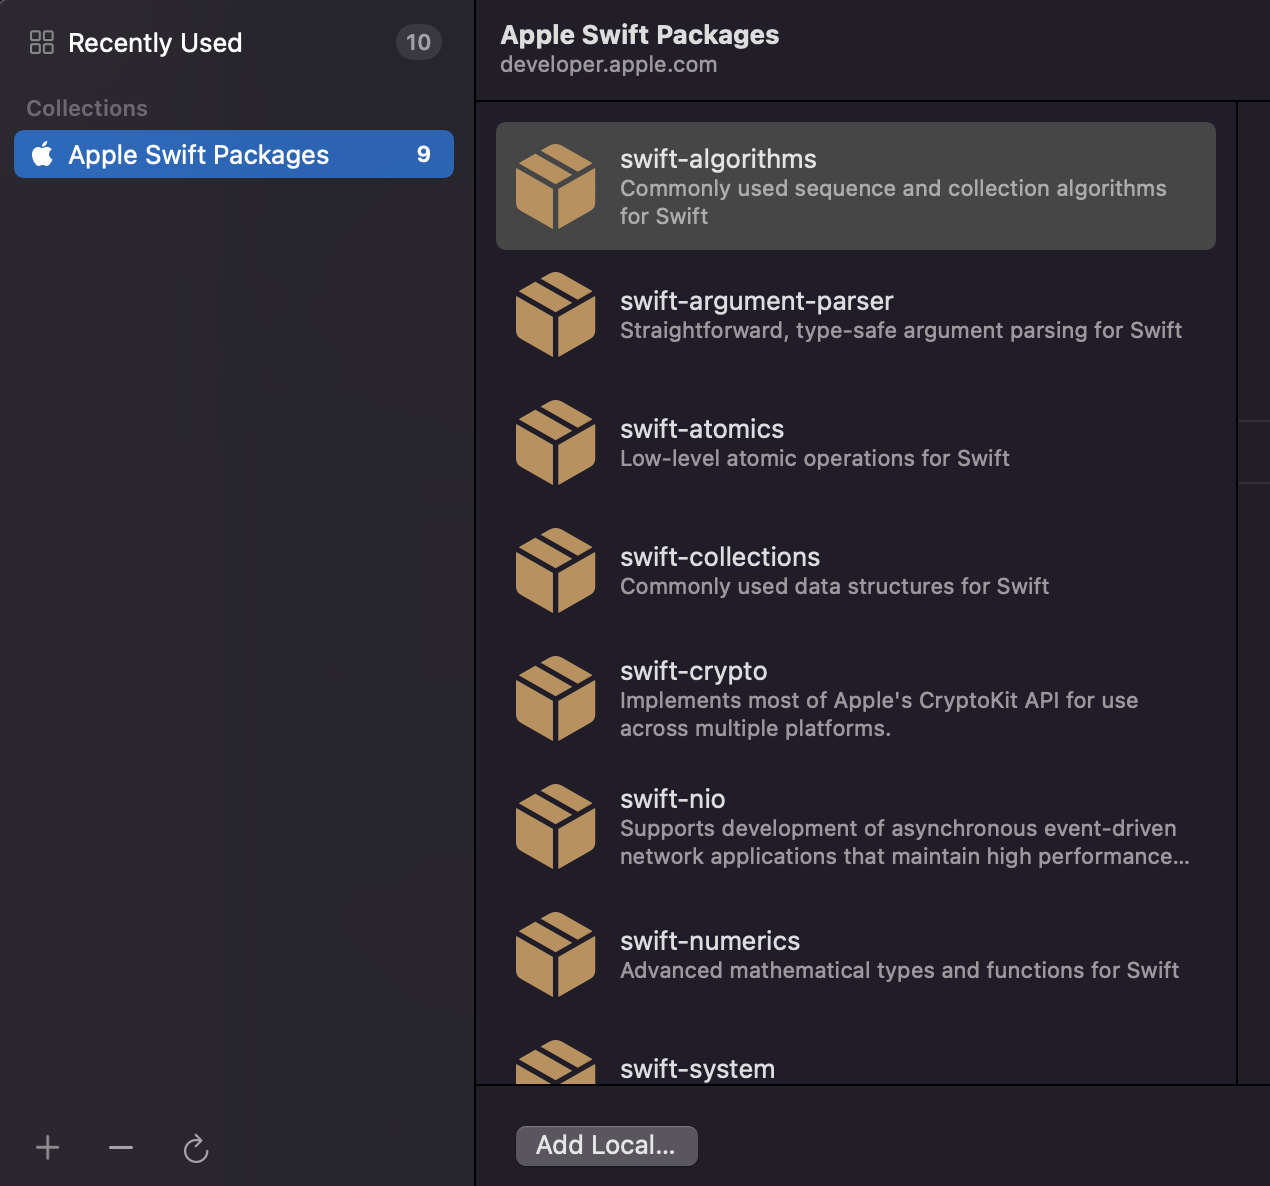Select the swift-nio package name
This screenshot has height=1186, width=1270.
[672, 799]
